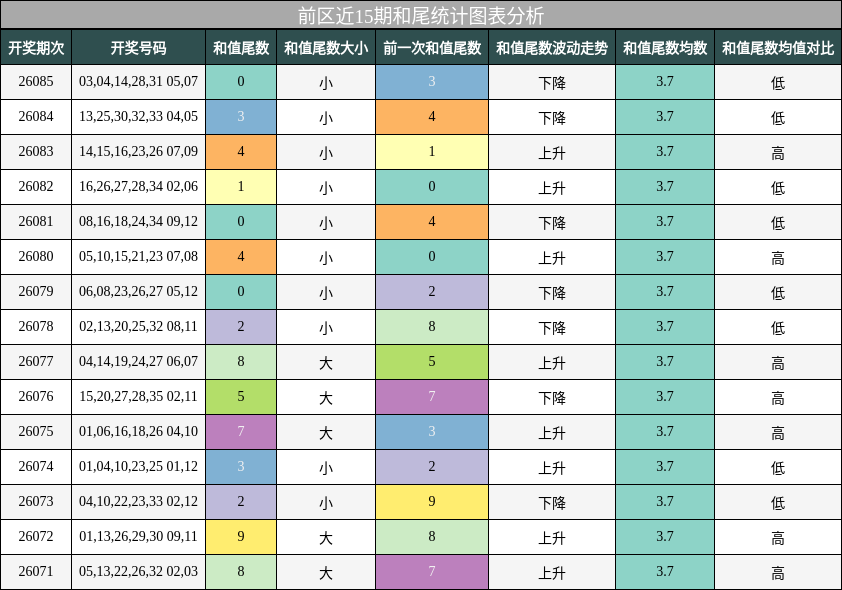Viewport: 842px width, 590px height.
Task: Click issue number 26073
Action: coord(36,501)
